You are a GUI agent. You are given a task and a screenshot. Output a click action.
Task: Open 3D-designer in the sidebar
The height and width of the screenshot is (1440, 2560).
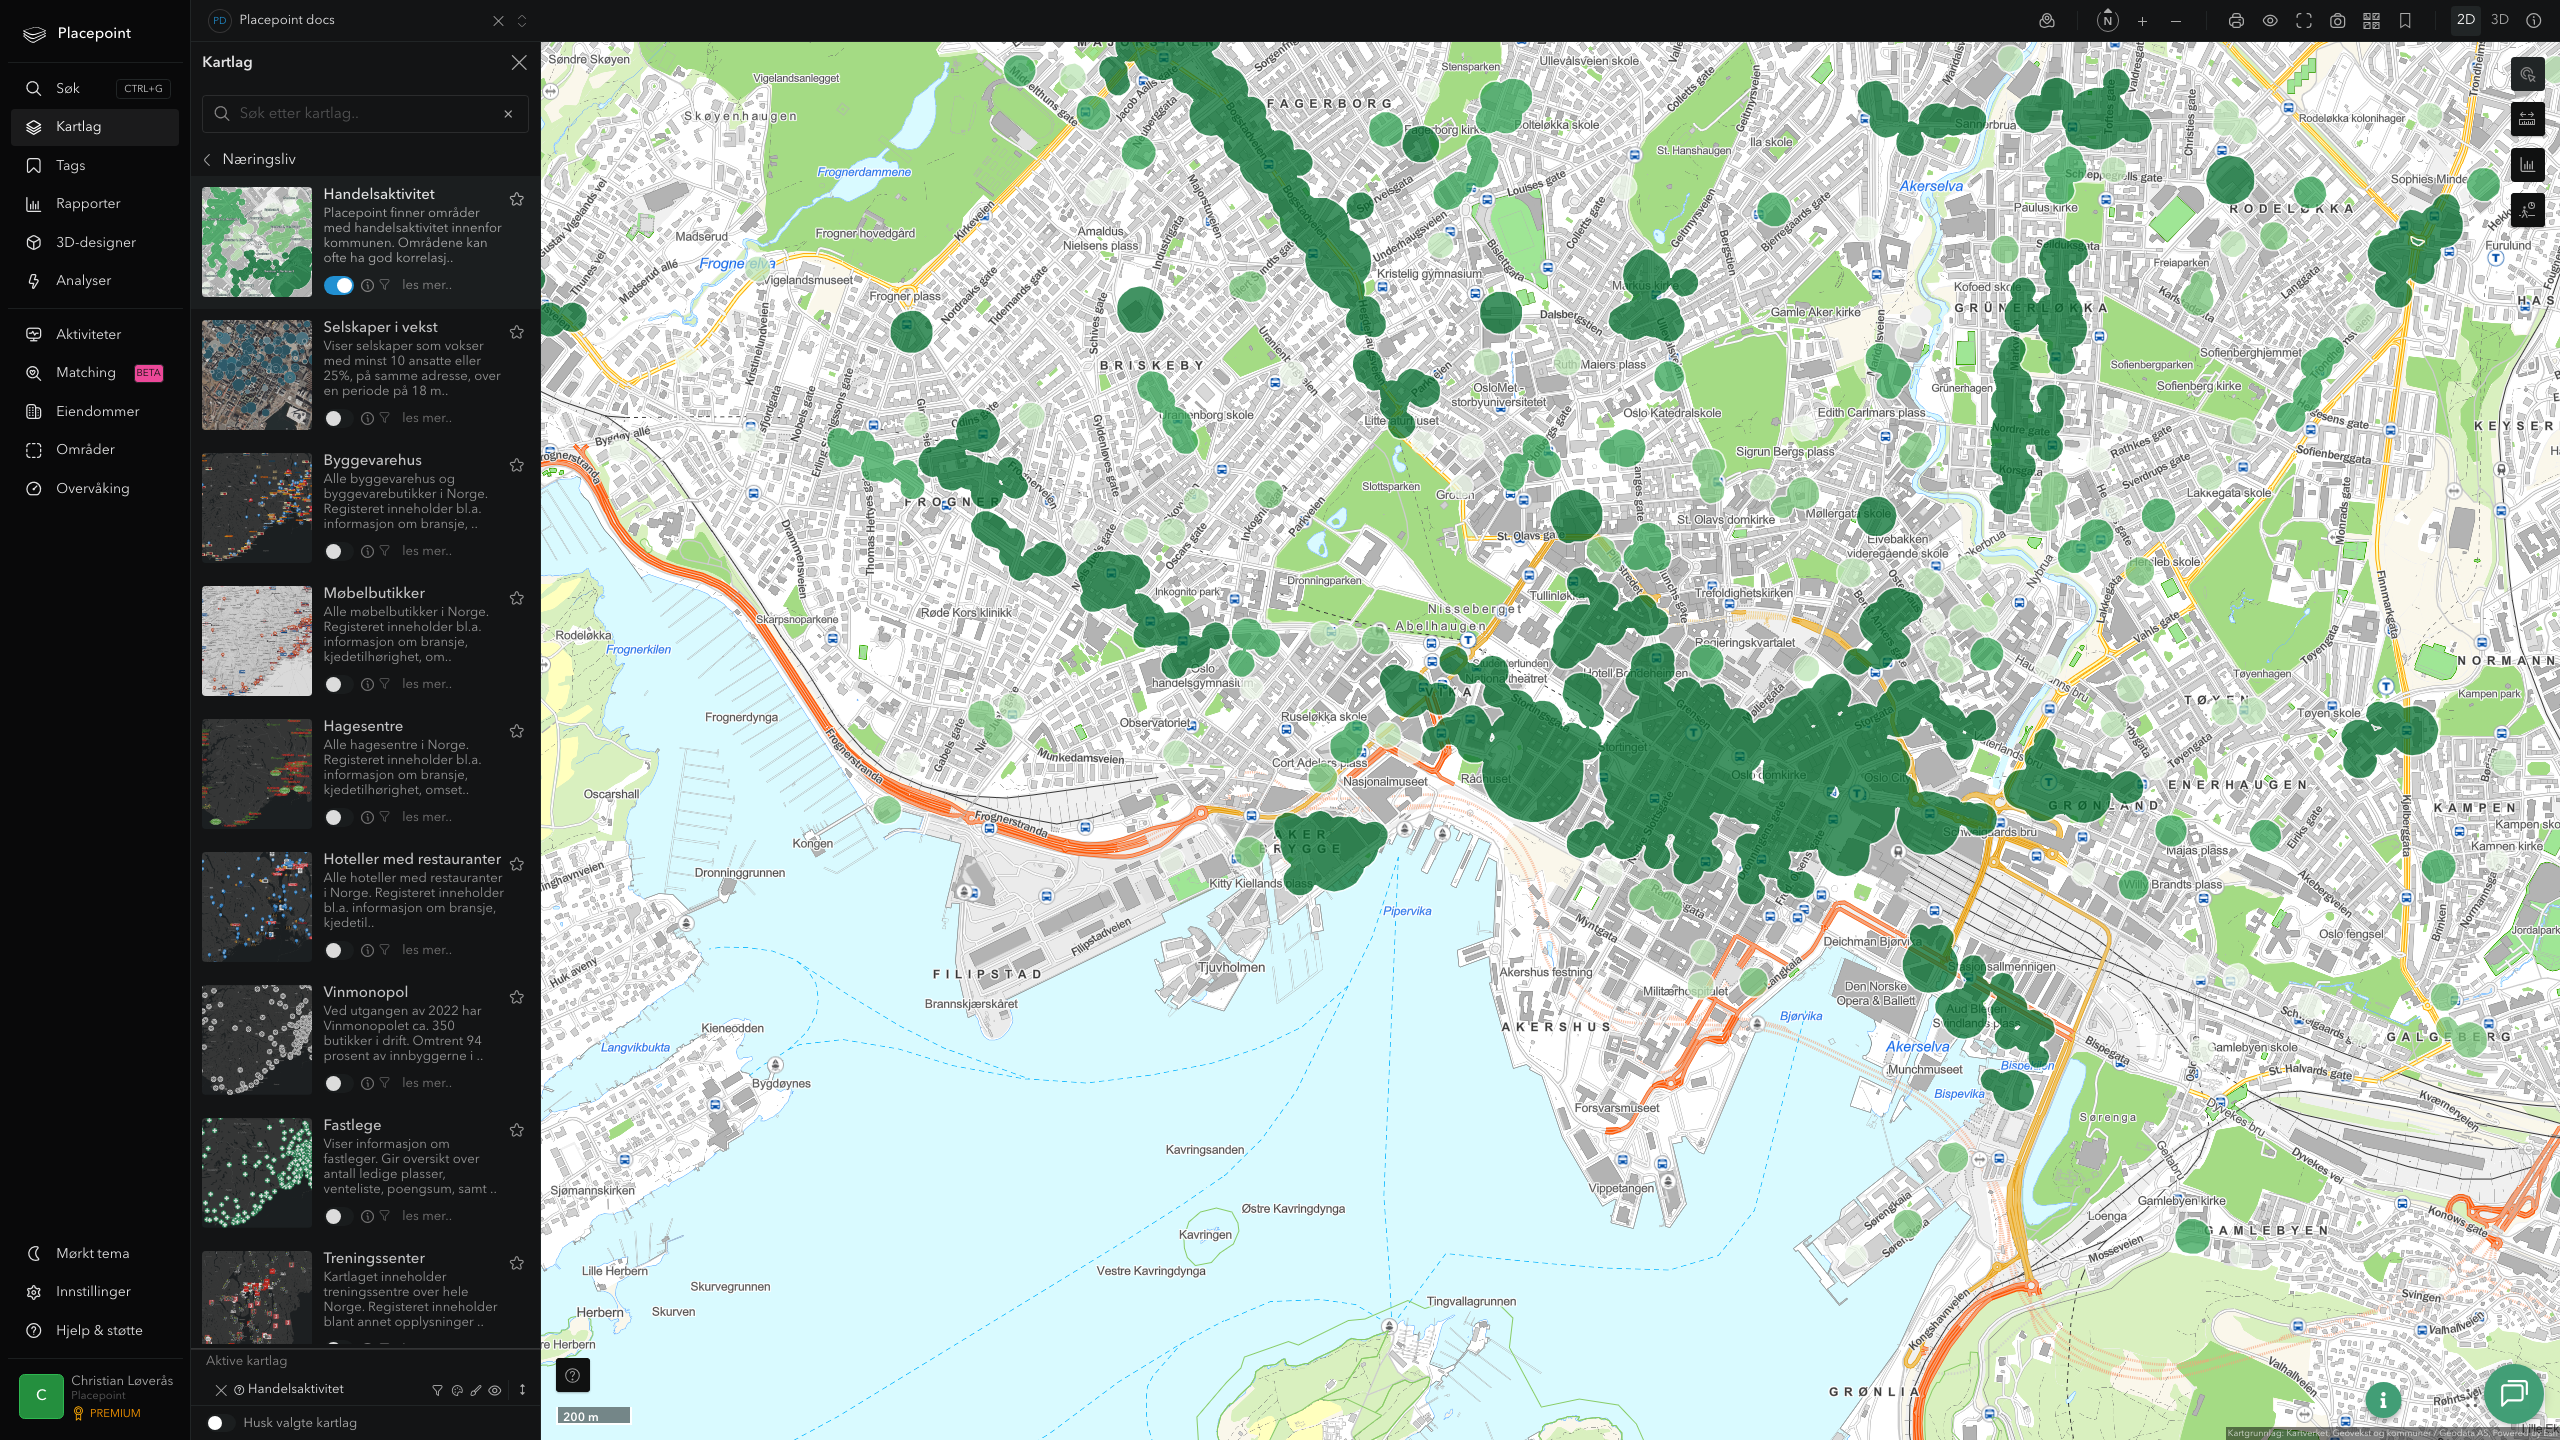click(95, 243)
